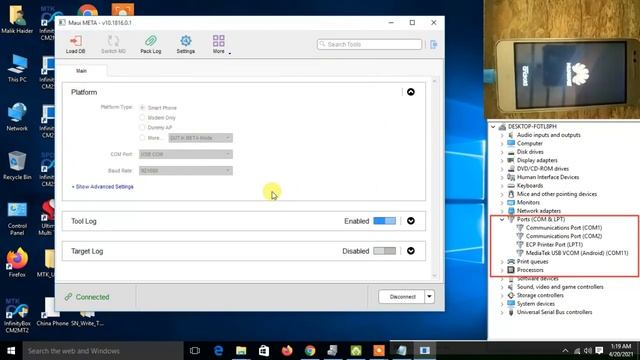Select Communications Port (COM2)
640x360 pixels.
pyautogui.click(x=564, y=236)
